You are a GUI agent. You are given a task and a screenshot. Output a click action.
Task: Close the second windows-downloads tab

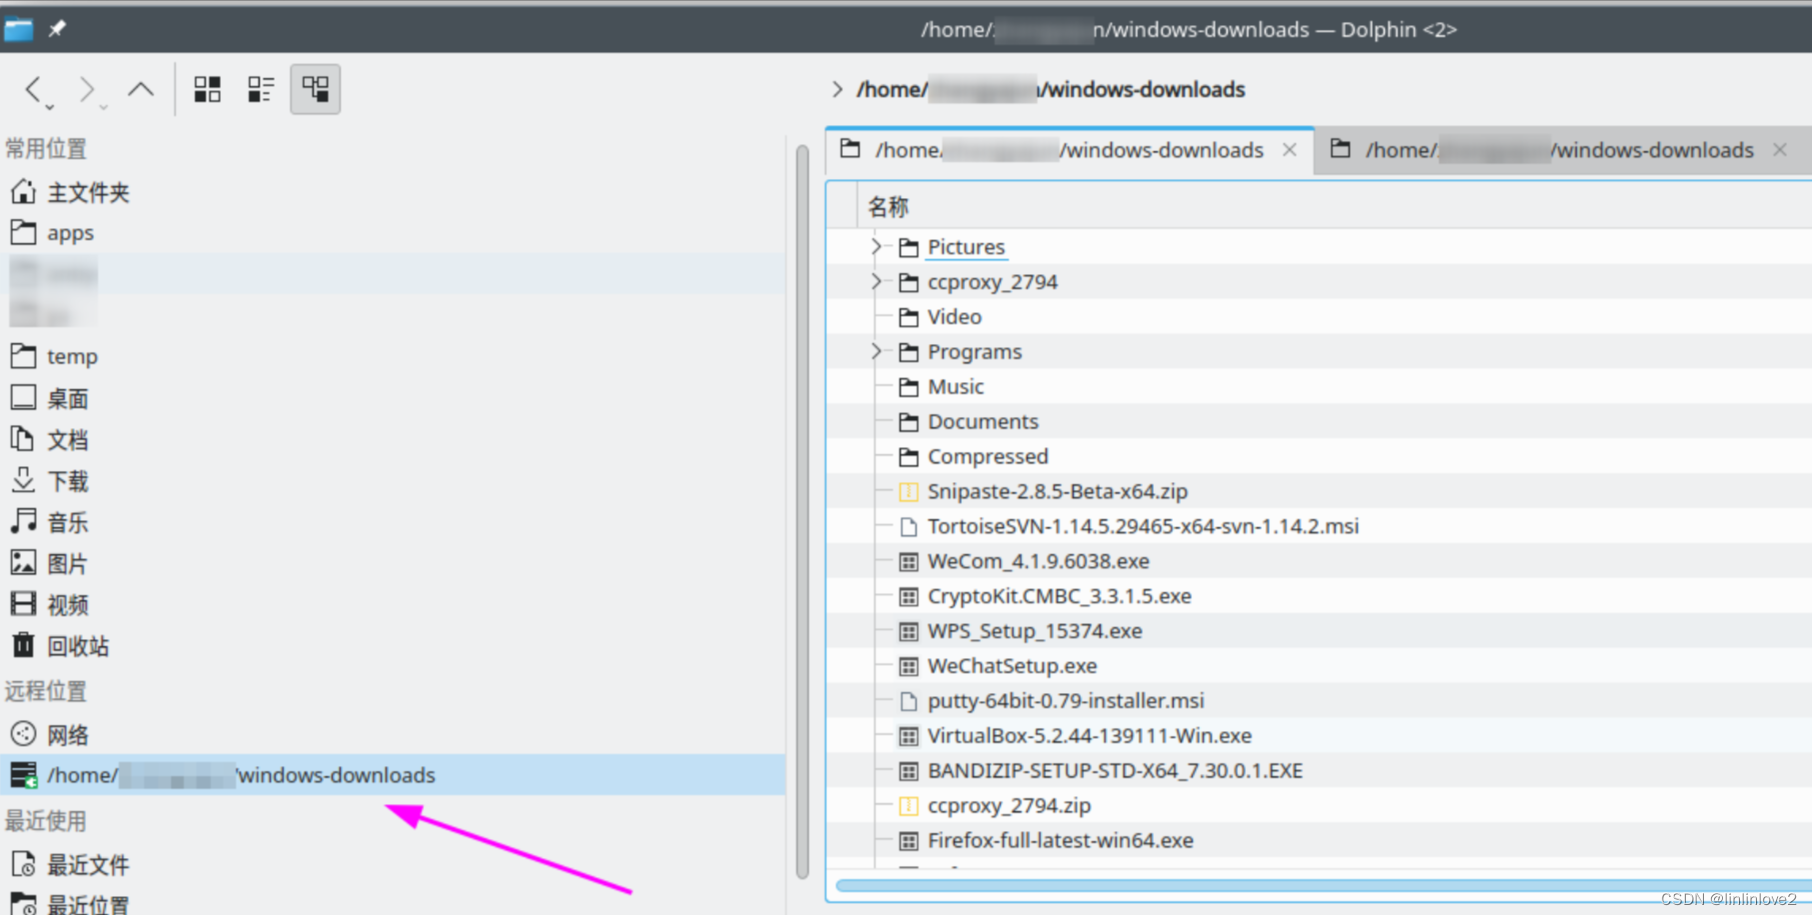1780,150
